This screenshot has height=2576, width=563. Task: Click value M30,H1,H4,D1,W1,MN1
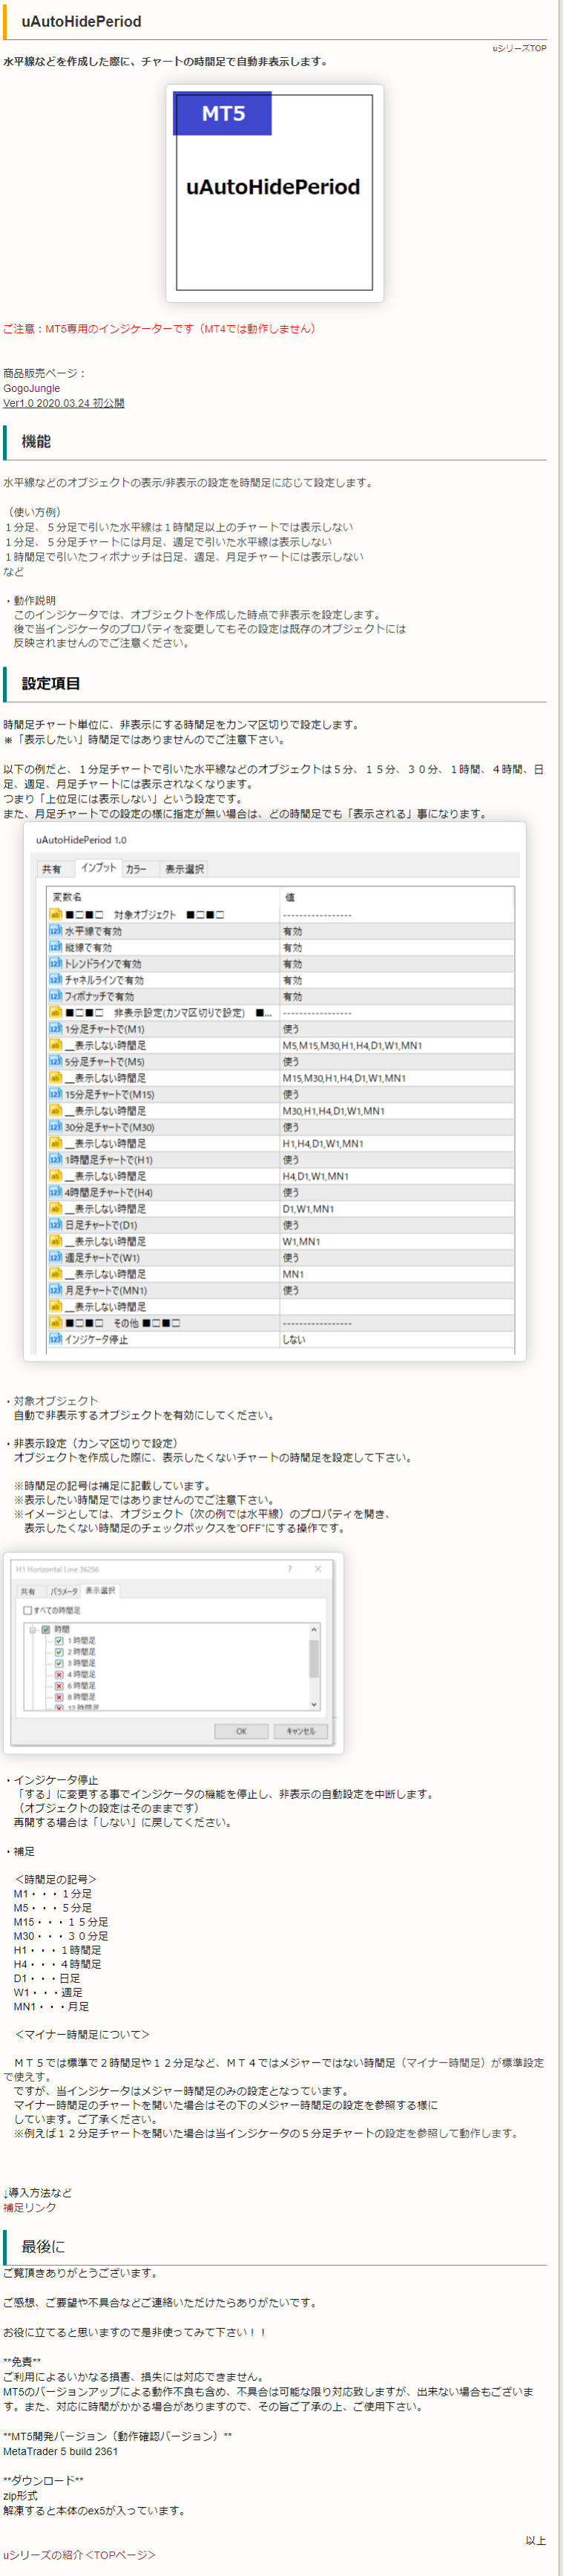(333, 1111)
